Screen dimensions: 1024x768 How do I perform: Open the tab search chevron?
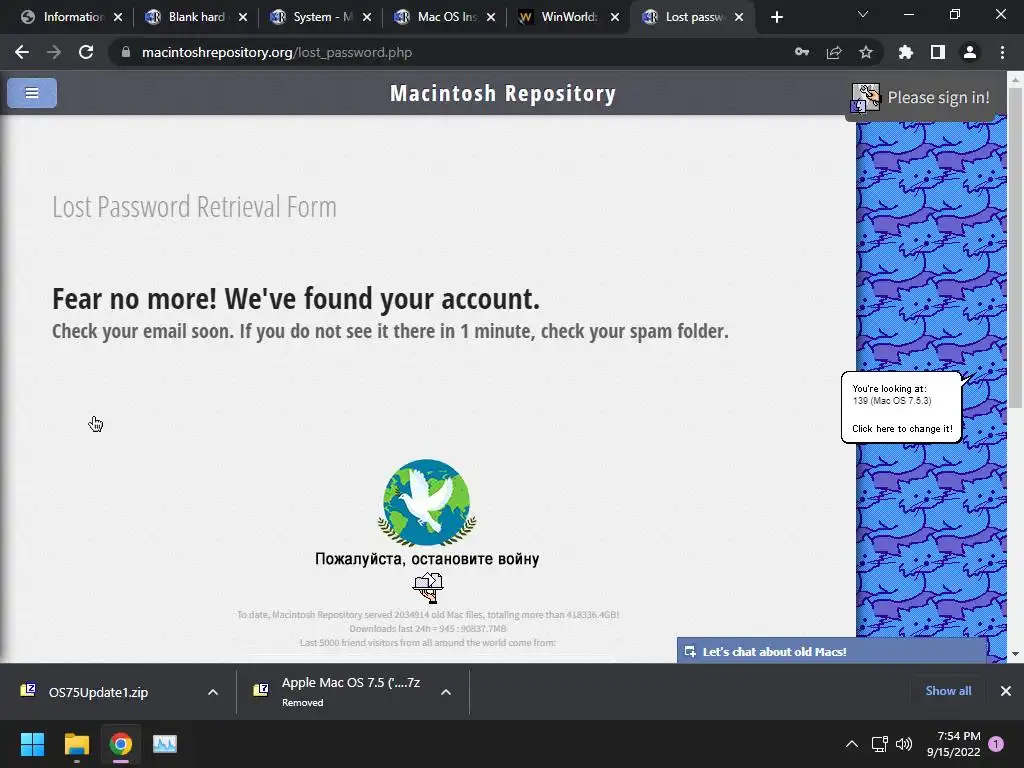[863, 14]
